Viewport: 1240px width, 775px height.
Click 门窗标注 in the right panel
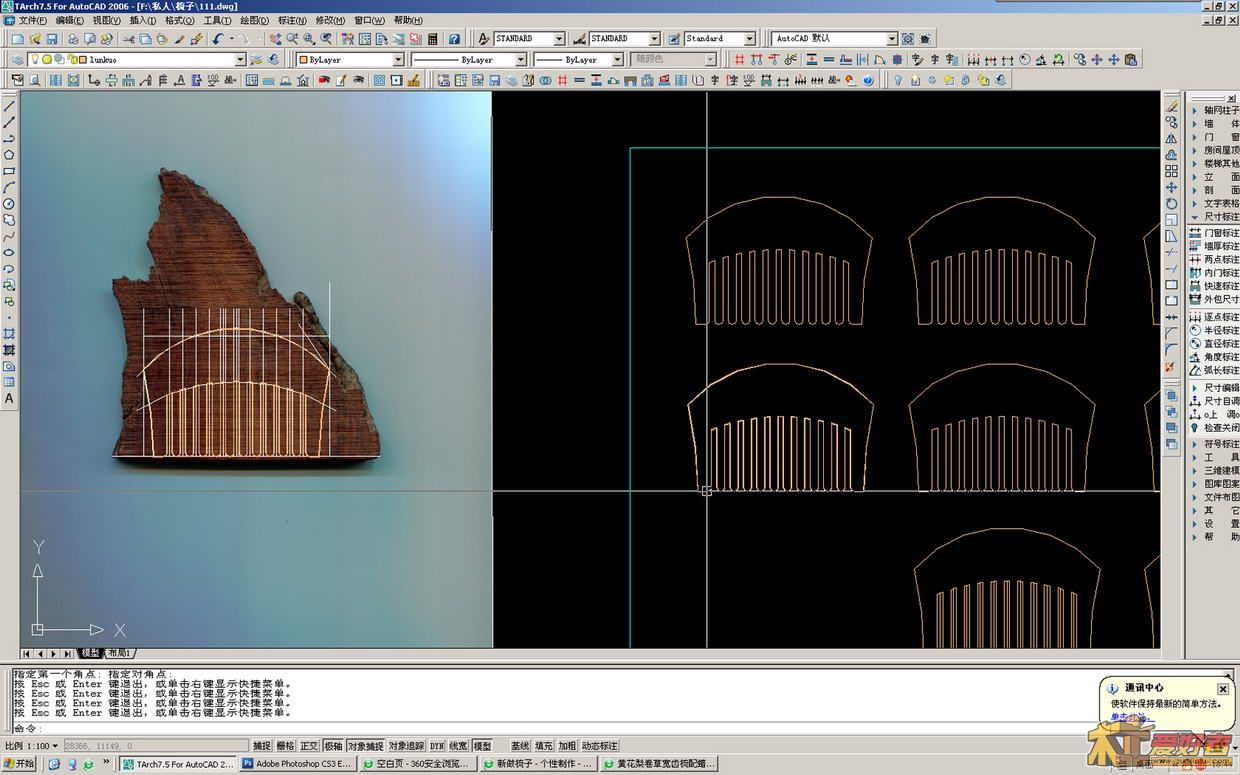click(1220, 232)
